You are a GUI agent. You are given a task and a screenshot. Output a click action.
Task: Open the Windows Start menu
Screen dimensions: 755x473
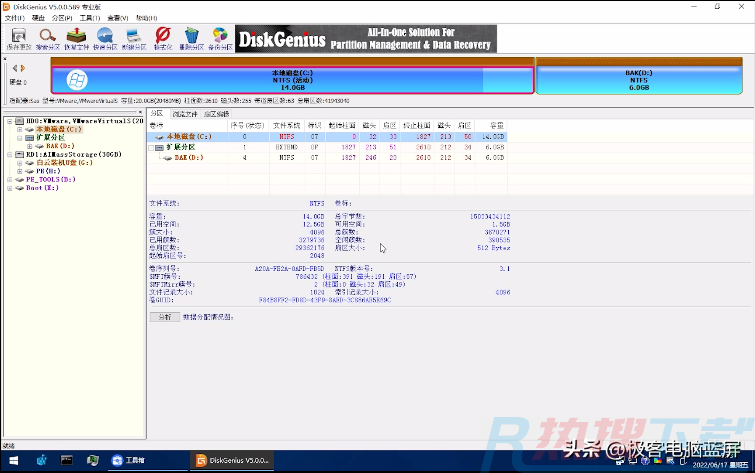coord(13,461)
